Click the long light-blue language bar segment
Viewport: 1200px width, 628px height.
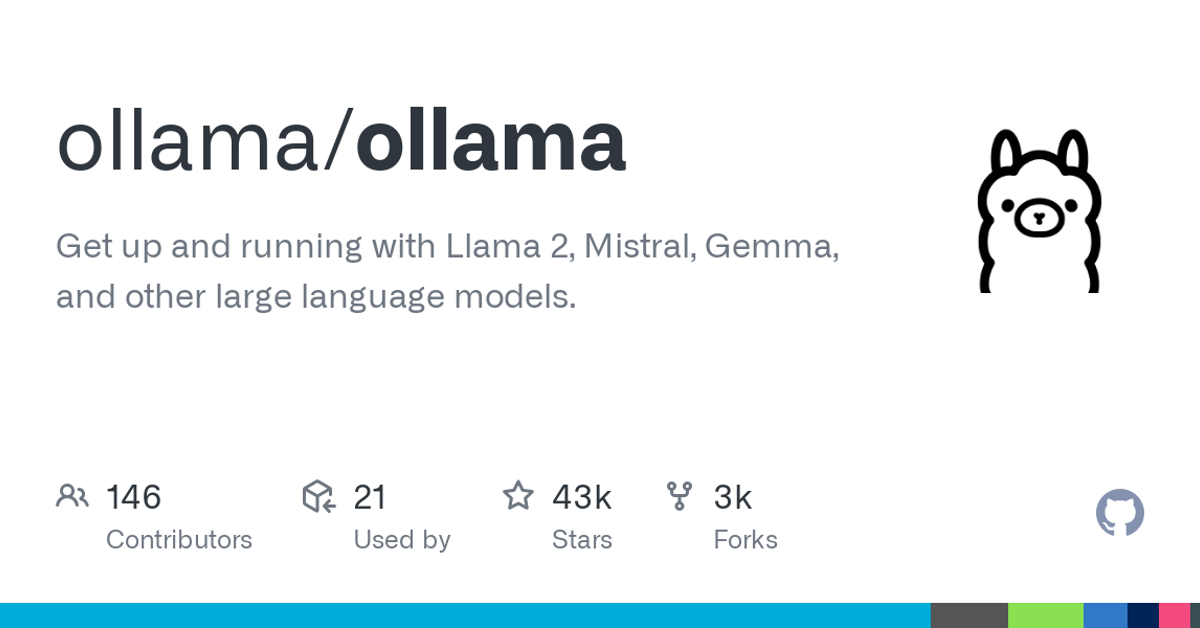[x=465, y=615]
